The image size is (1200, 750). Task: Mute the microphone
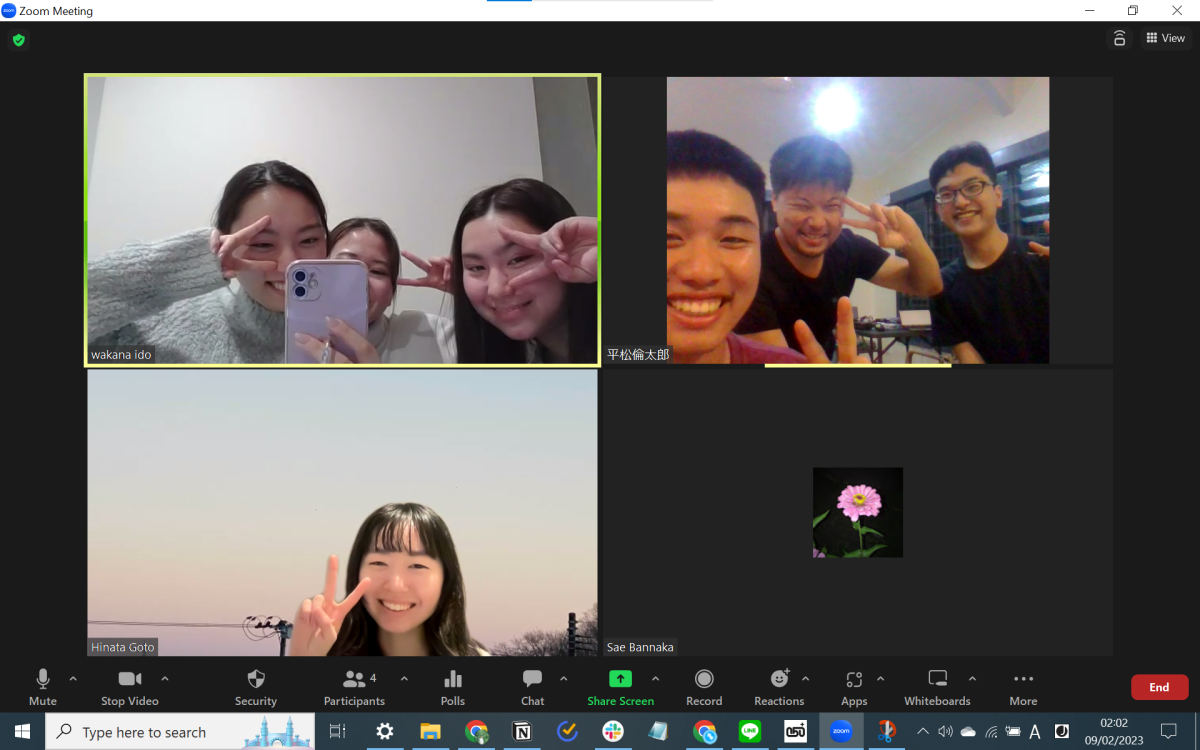[x=43, y=686]
